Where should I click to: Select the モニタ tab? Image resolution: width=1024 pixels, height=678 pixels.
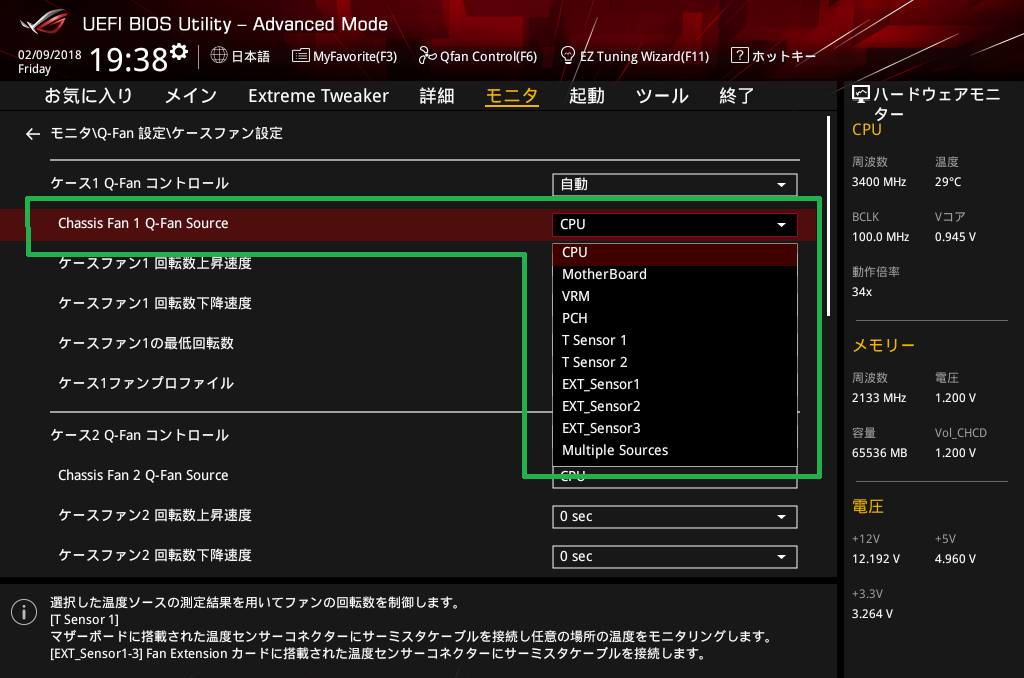[512, 96]
